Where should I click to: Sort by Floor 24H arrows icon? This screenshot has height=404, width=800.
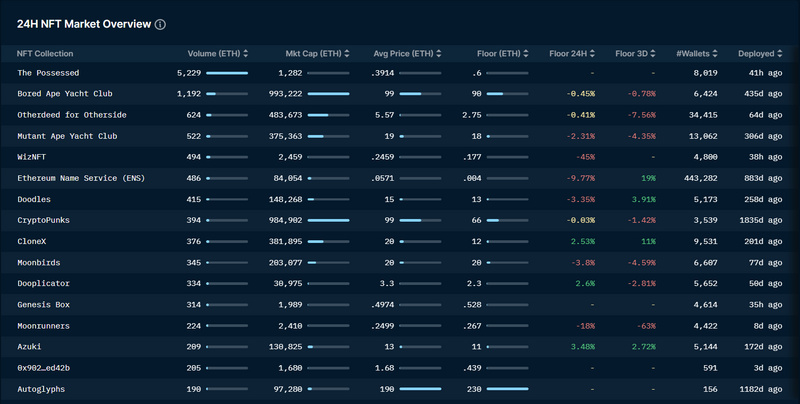click(x=592, y=54)
